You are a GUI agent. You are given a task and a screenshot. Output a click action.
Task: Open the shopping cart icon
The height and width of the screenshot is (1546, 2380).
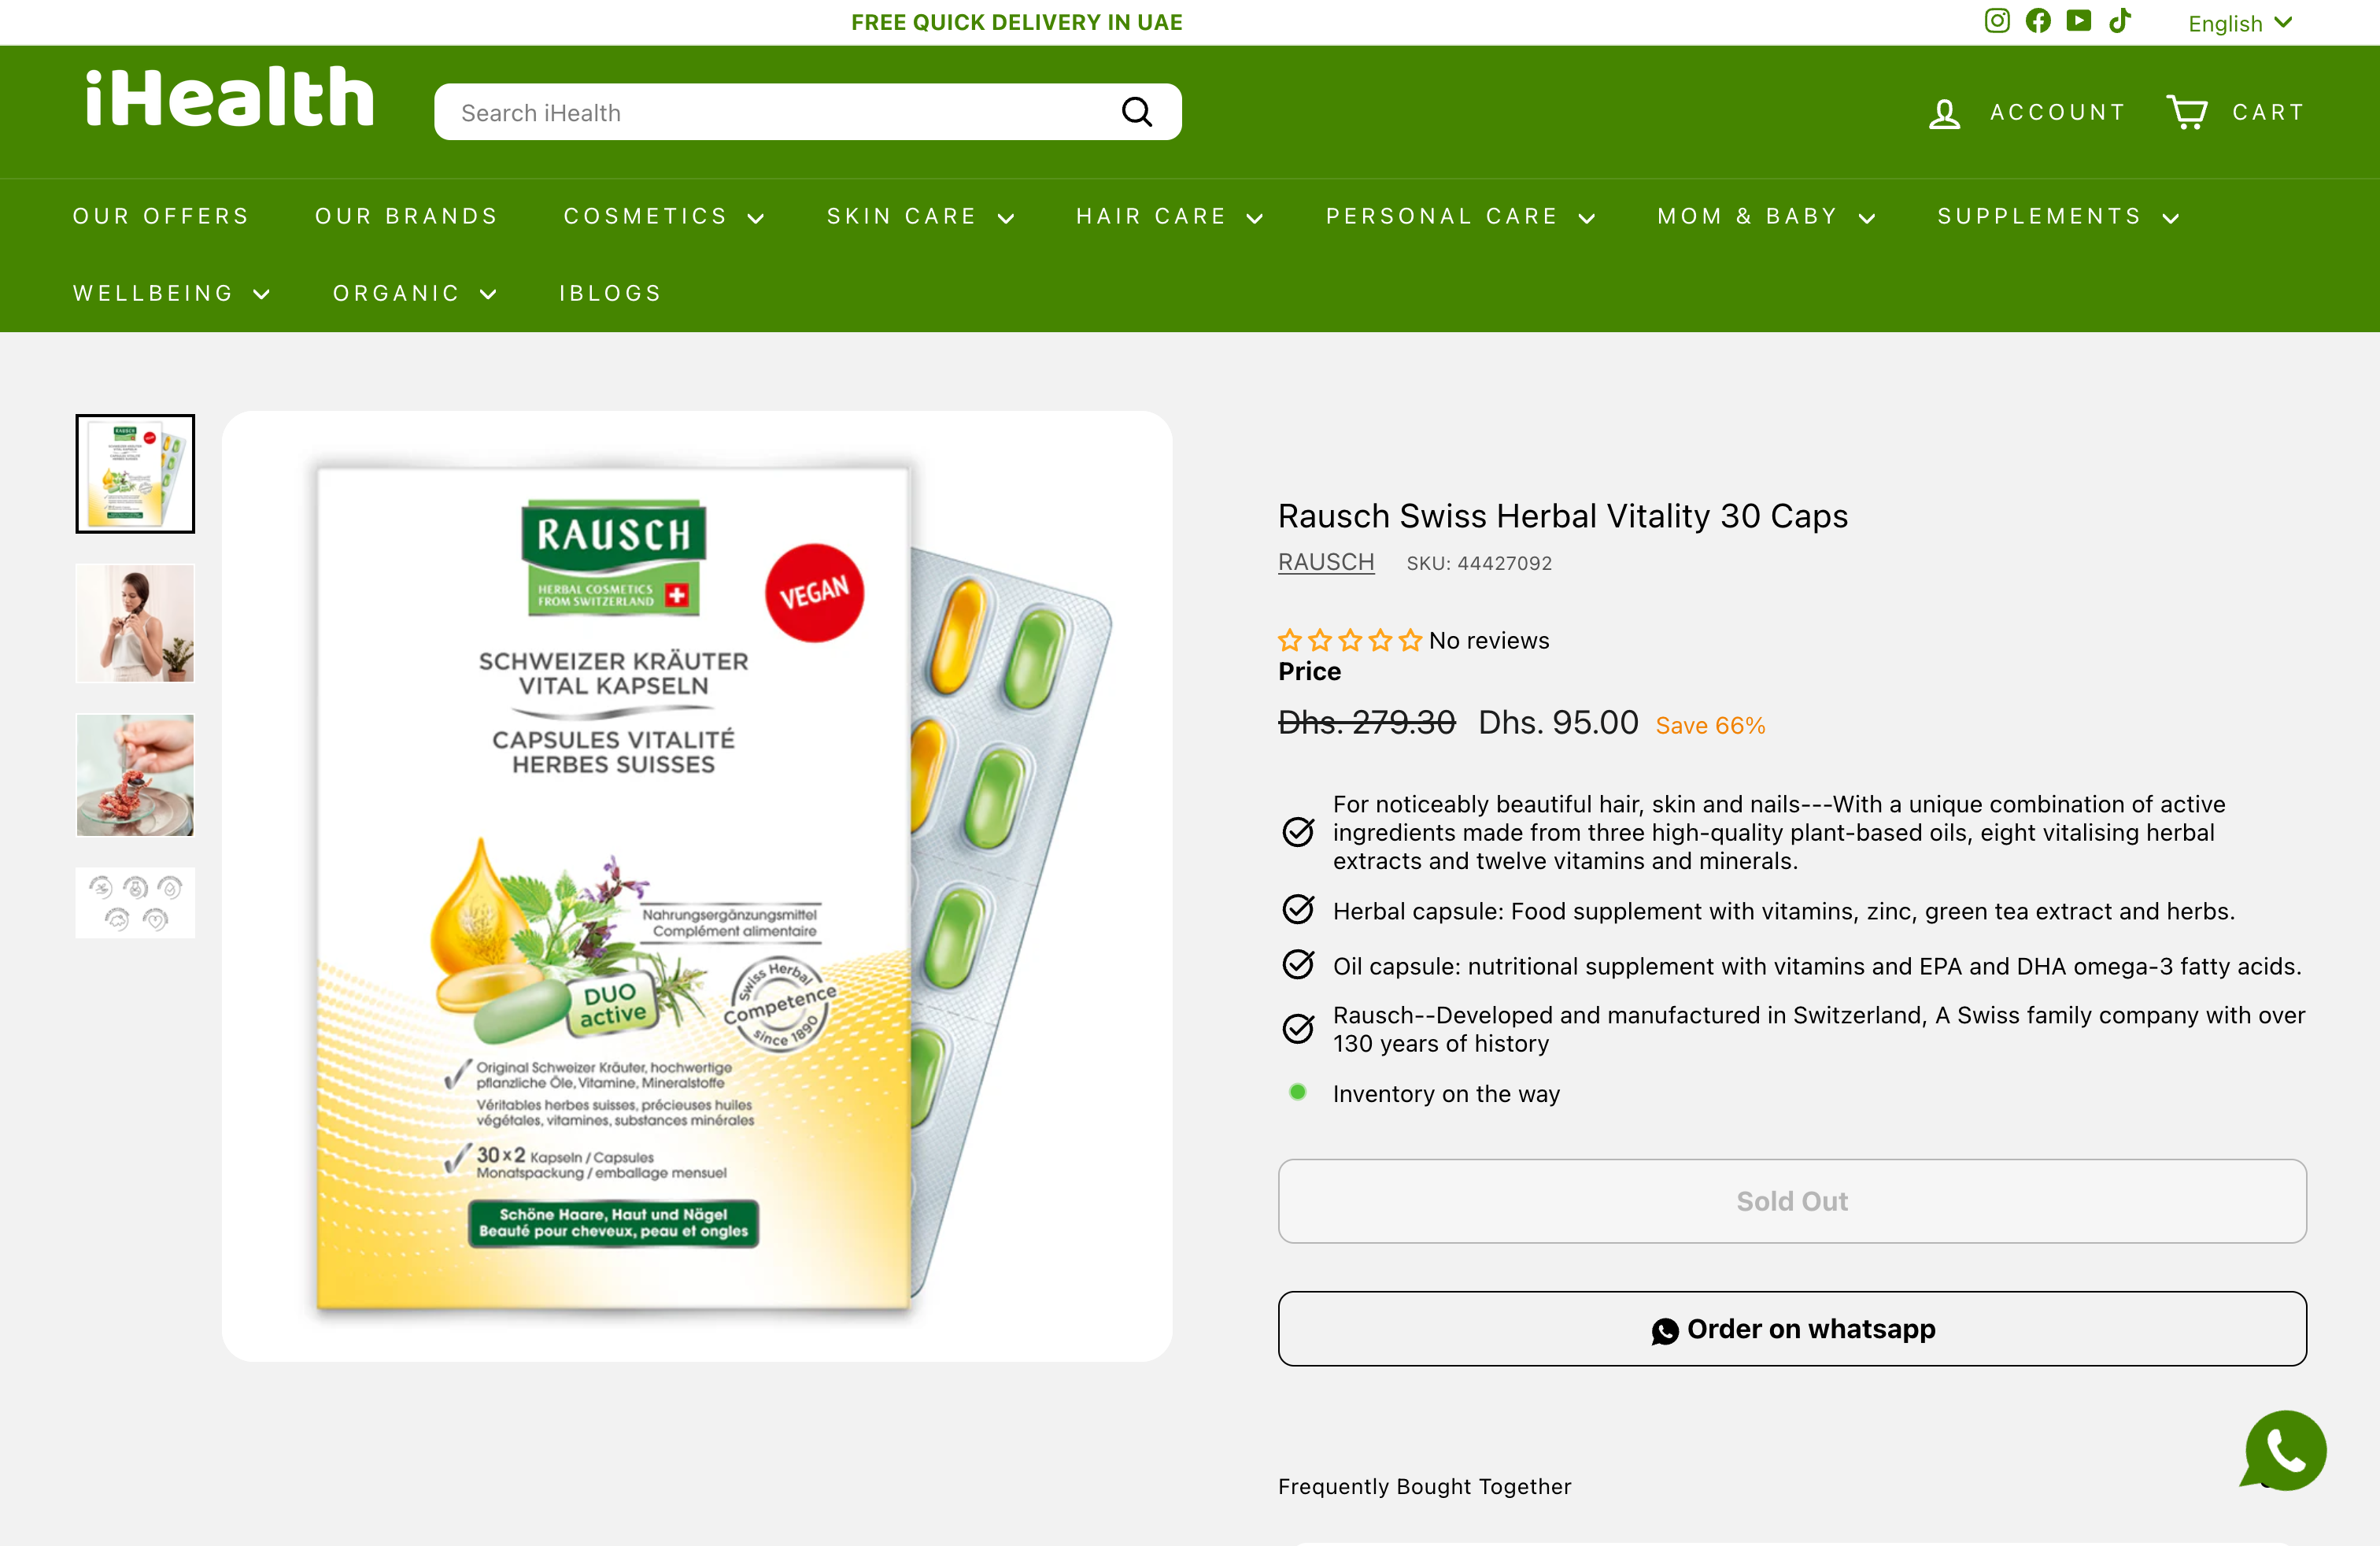tap(2186, 112)
